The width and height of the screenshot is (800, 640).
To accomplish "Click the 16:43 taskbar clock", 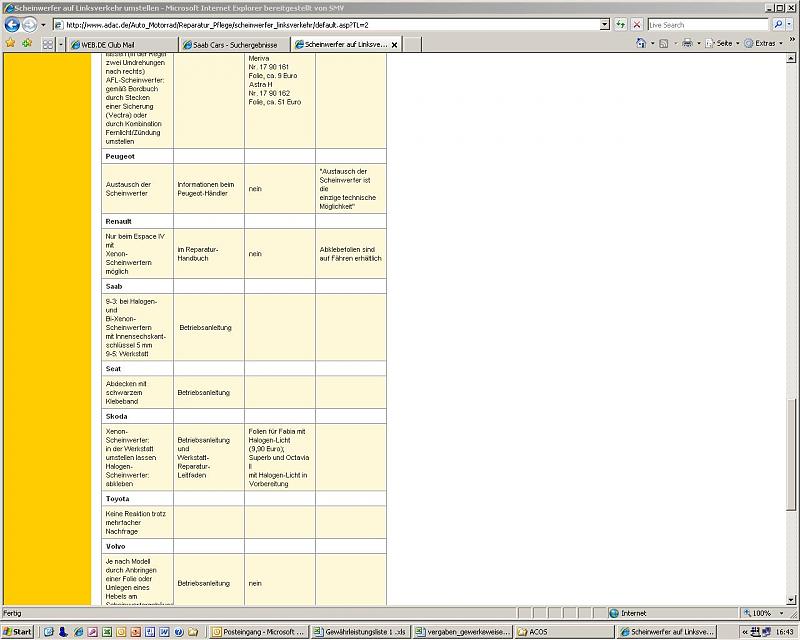I will pos(784,632).
